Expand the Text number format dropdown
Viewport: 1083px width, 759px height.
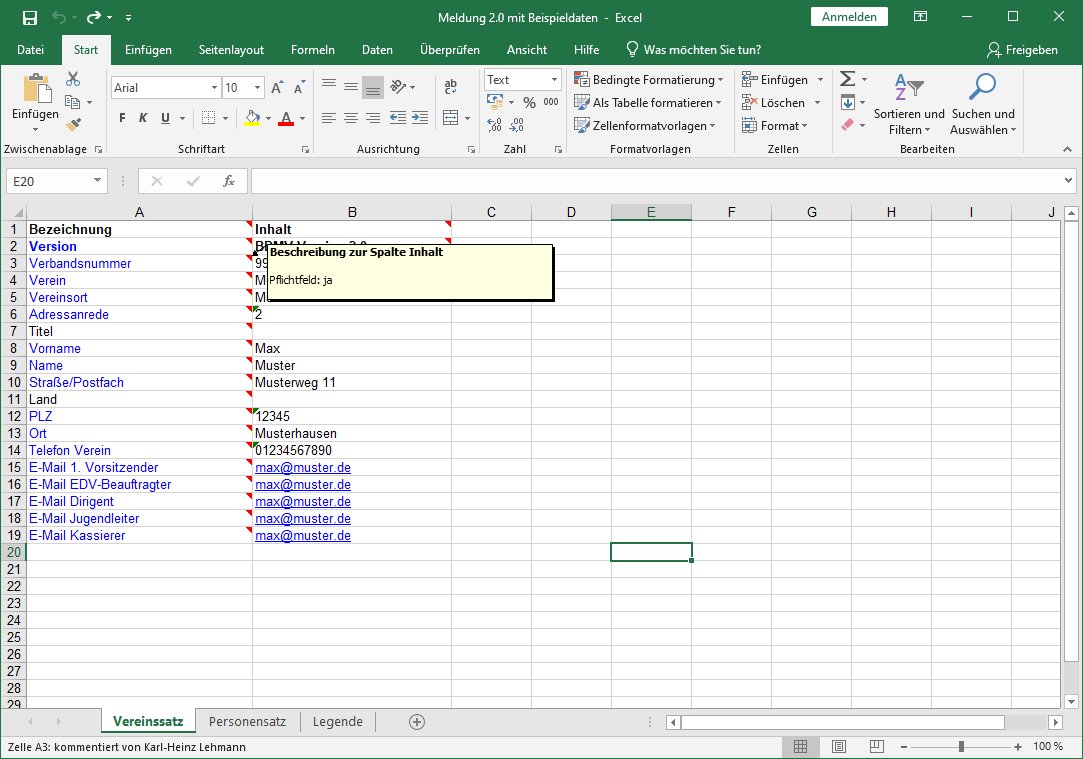click(554, 80)
